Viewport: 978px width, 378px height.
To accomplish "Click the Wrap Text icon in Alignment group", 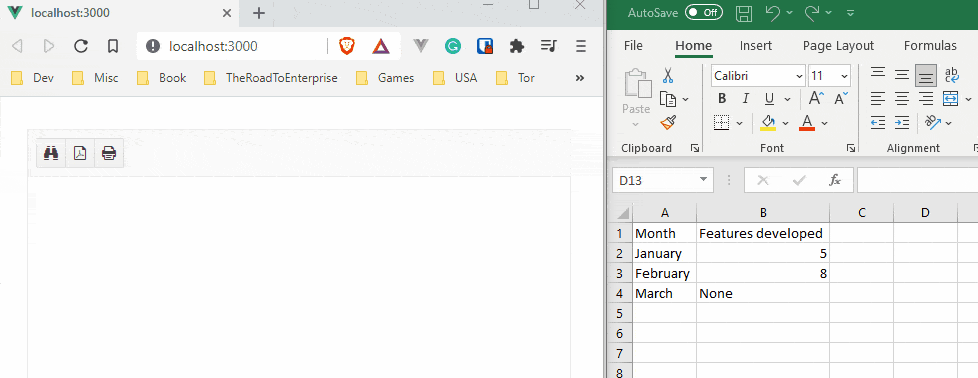I will pos(952,76).
